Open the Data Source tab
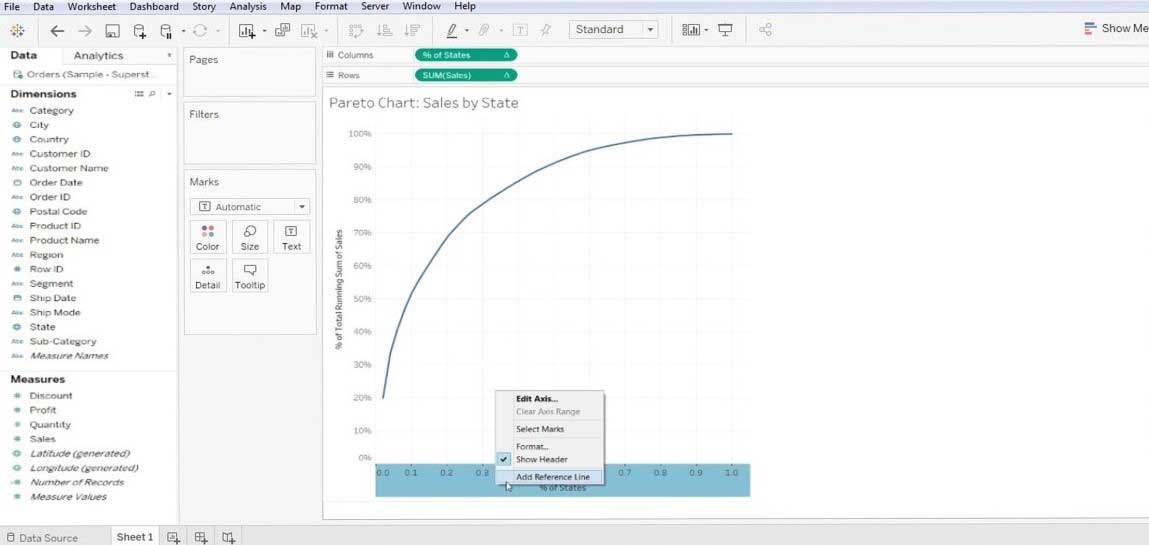The height and width of the screenshot is (545, 1149). pos(42,538)
